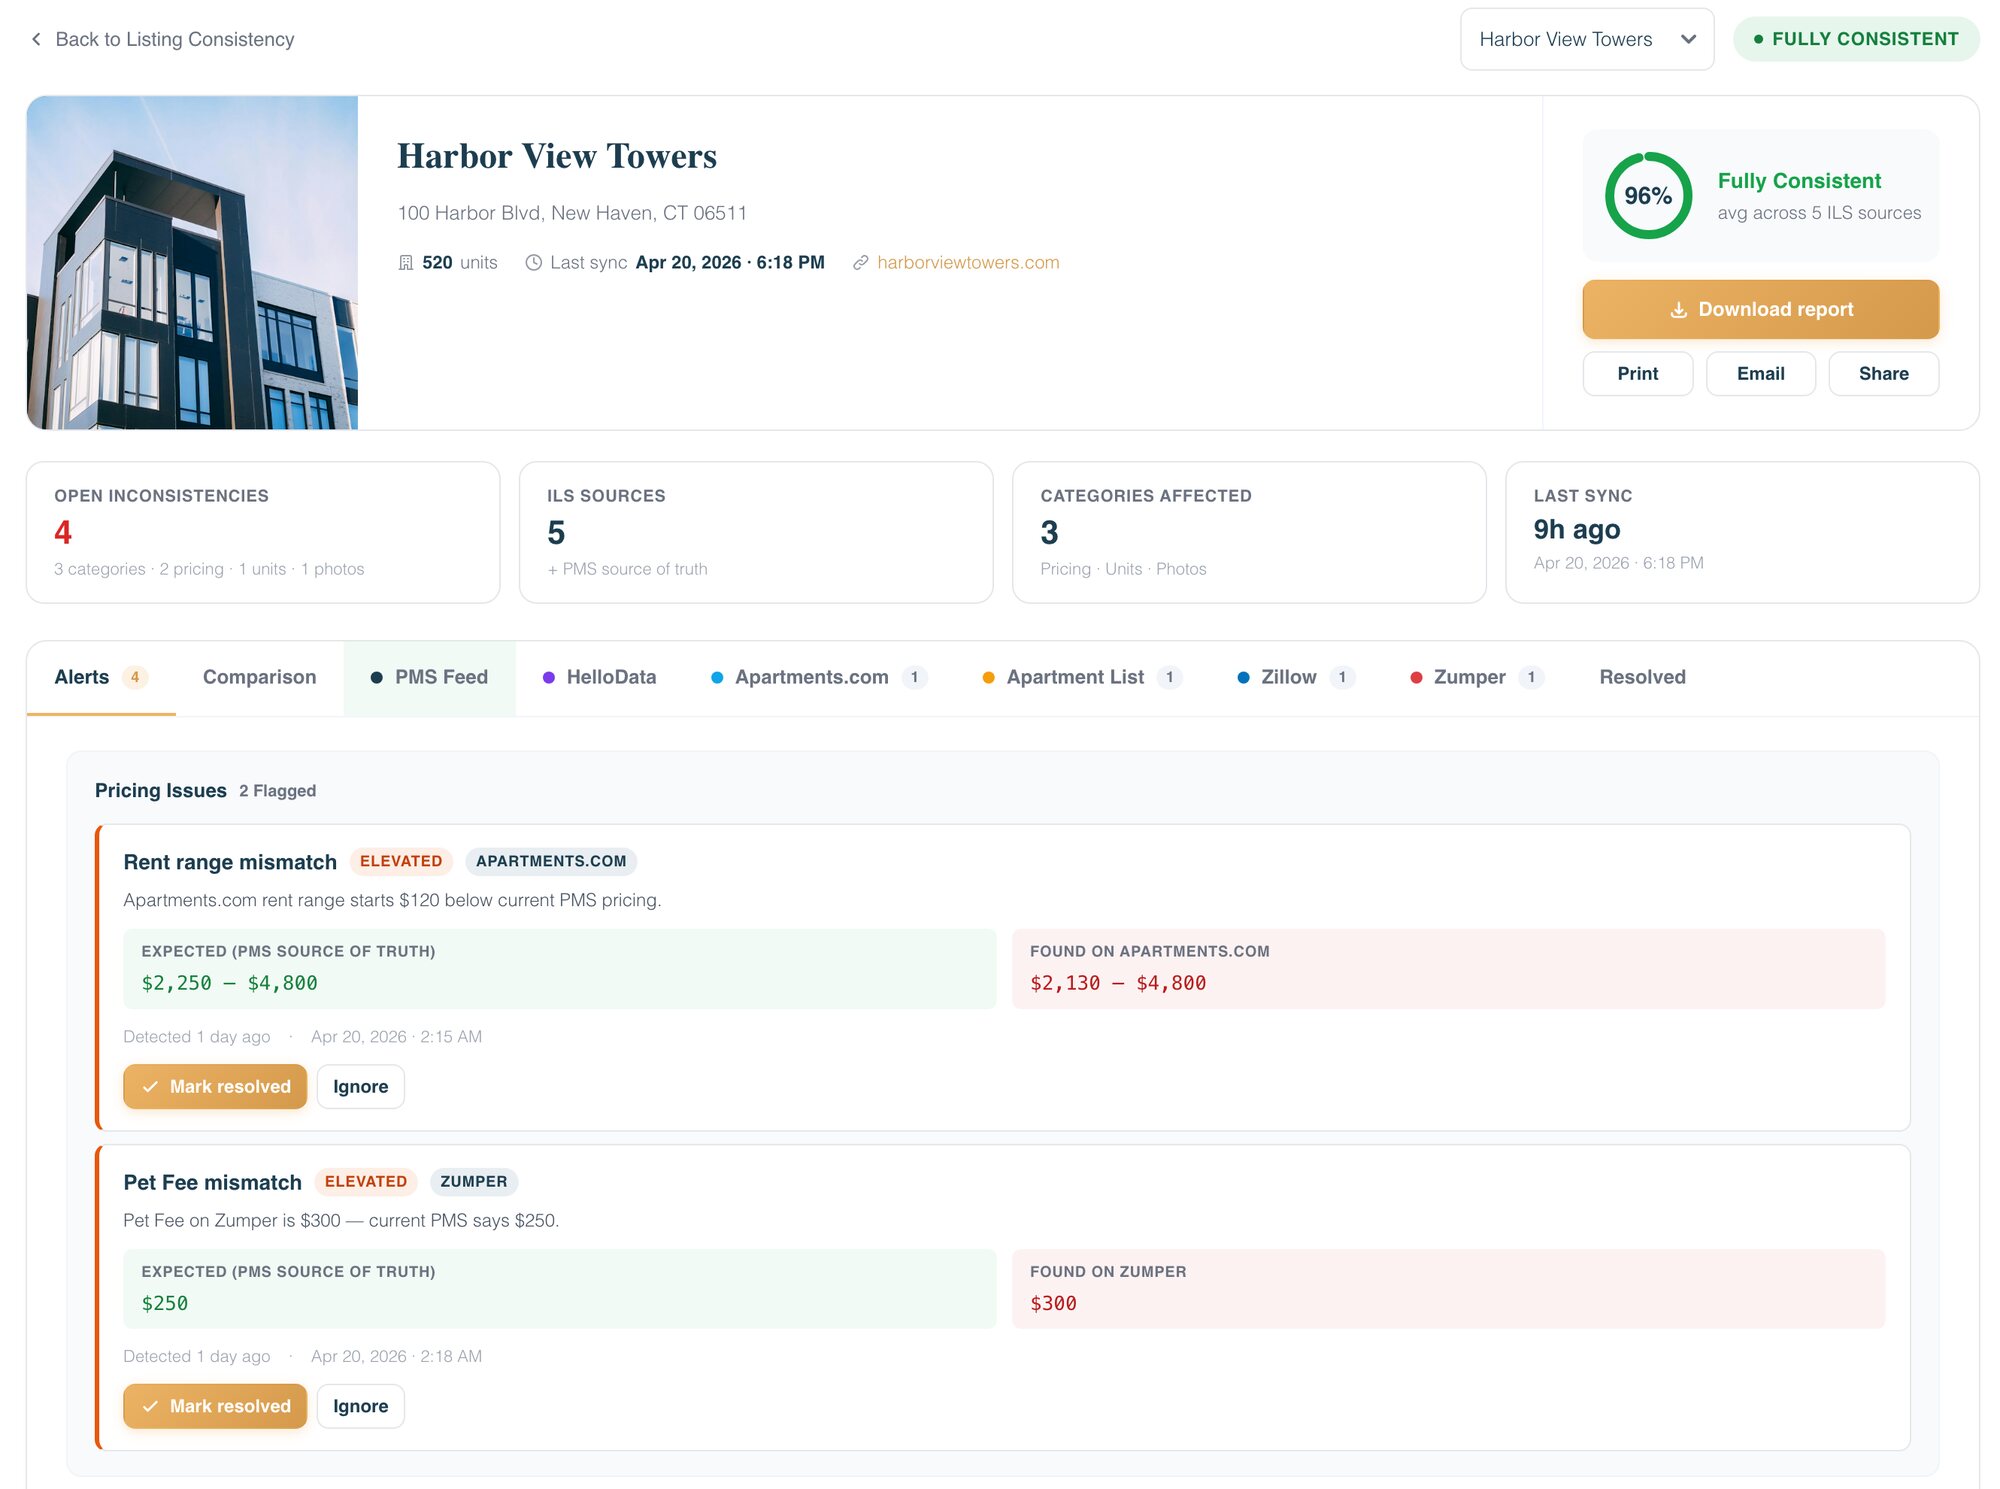Ignore the Pet Fee mismatch alert
Image resolution: width=2000 pixels, height=1489 pixels.
click(x=360, y=1407)
